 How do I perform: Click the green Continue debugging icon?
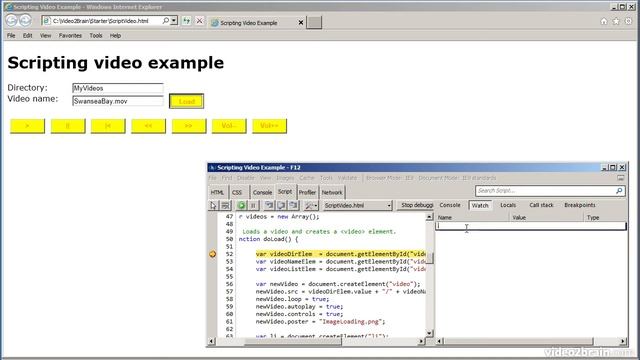click(x=242, y=205)
